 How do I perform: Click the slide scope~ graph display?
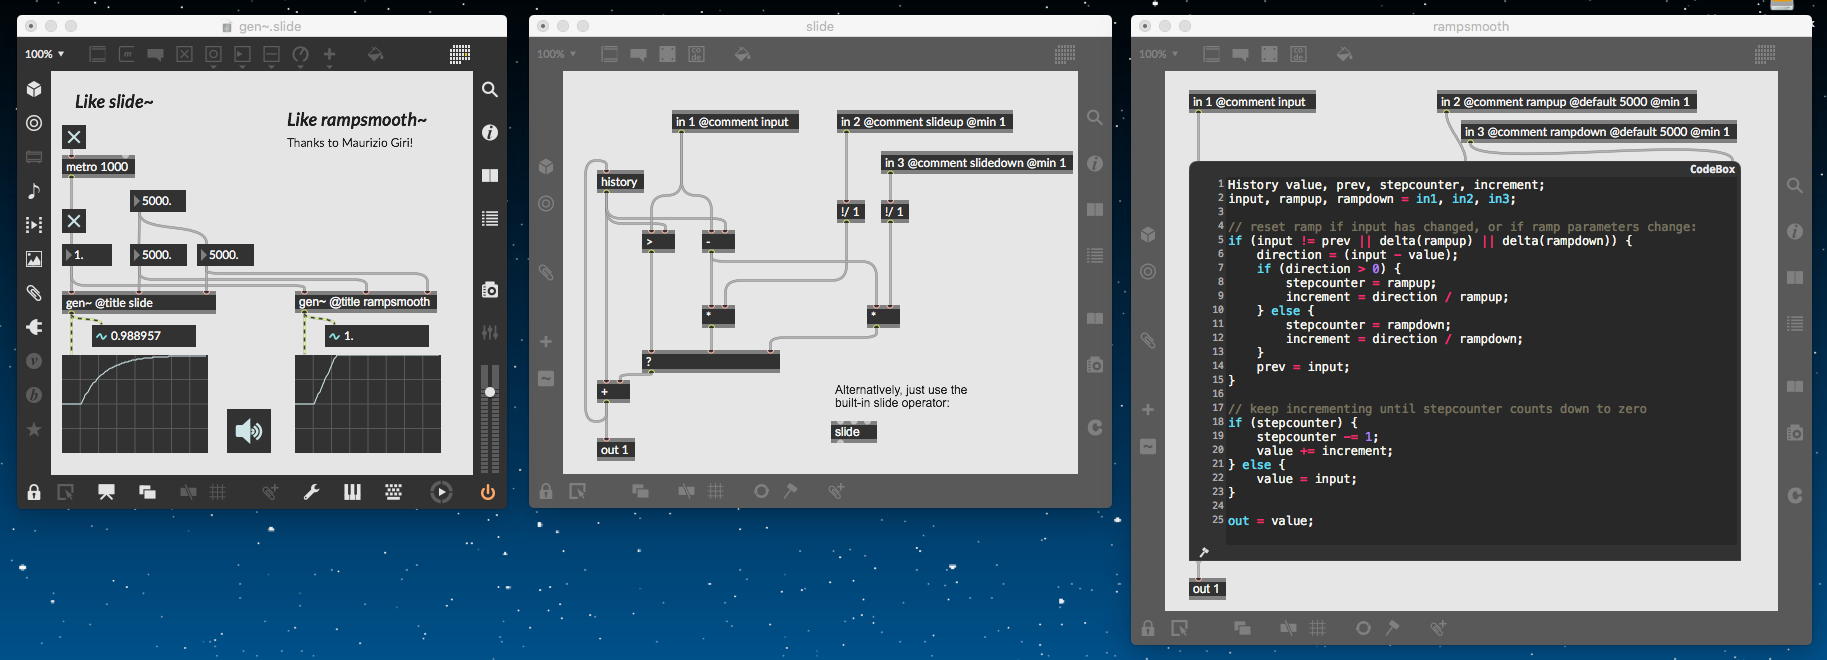[135, 404]
